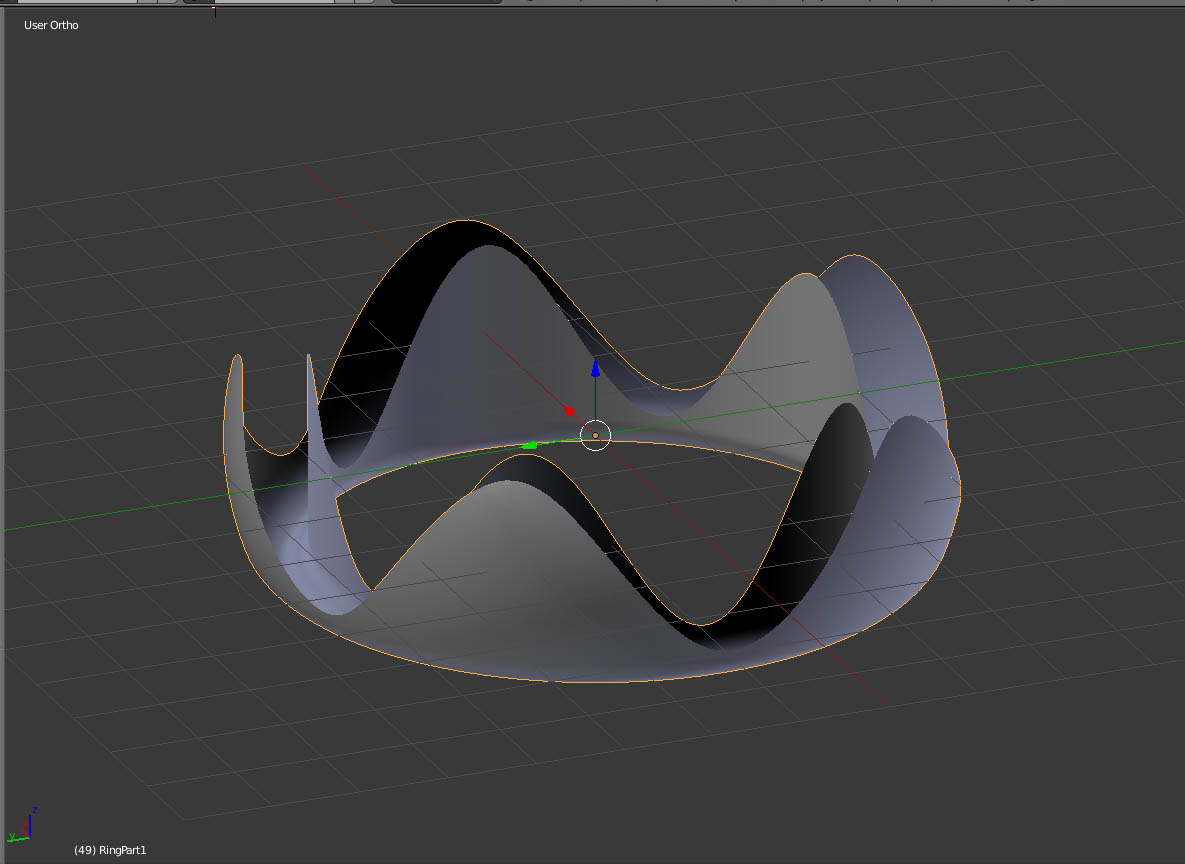Grab the green Y-axis manipulator arrow
This screenshot has width=1185, height=864.
click(530, 445)
